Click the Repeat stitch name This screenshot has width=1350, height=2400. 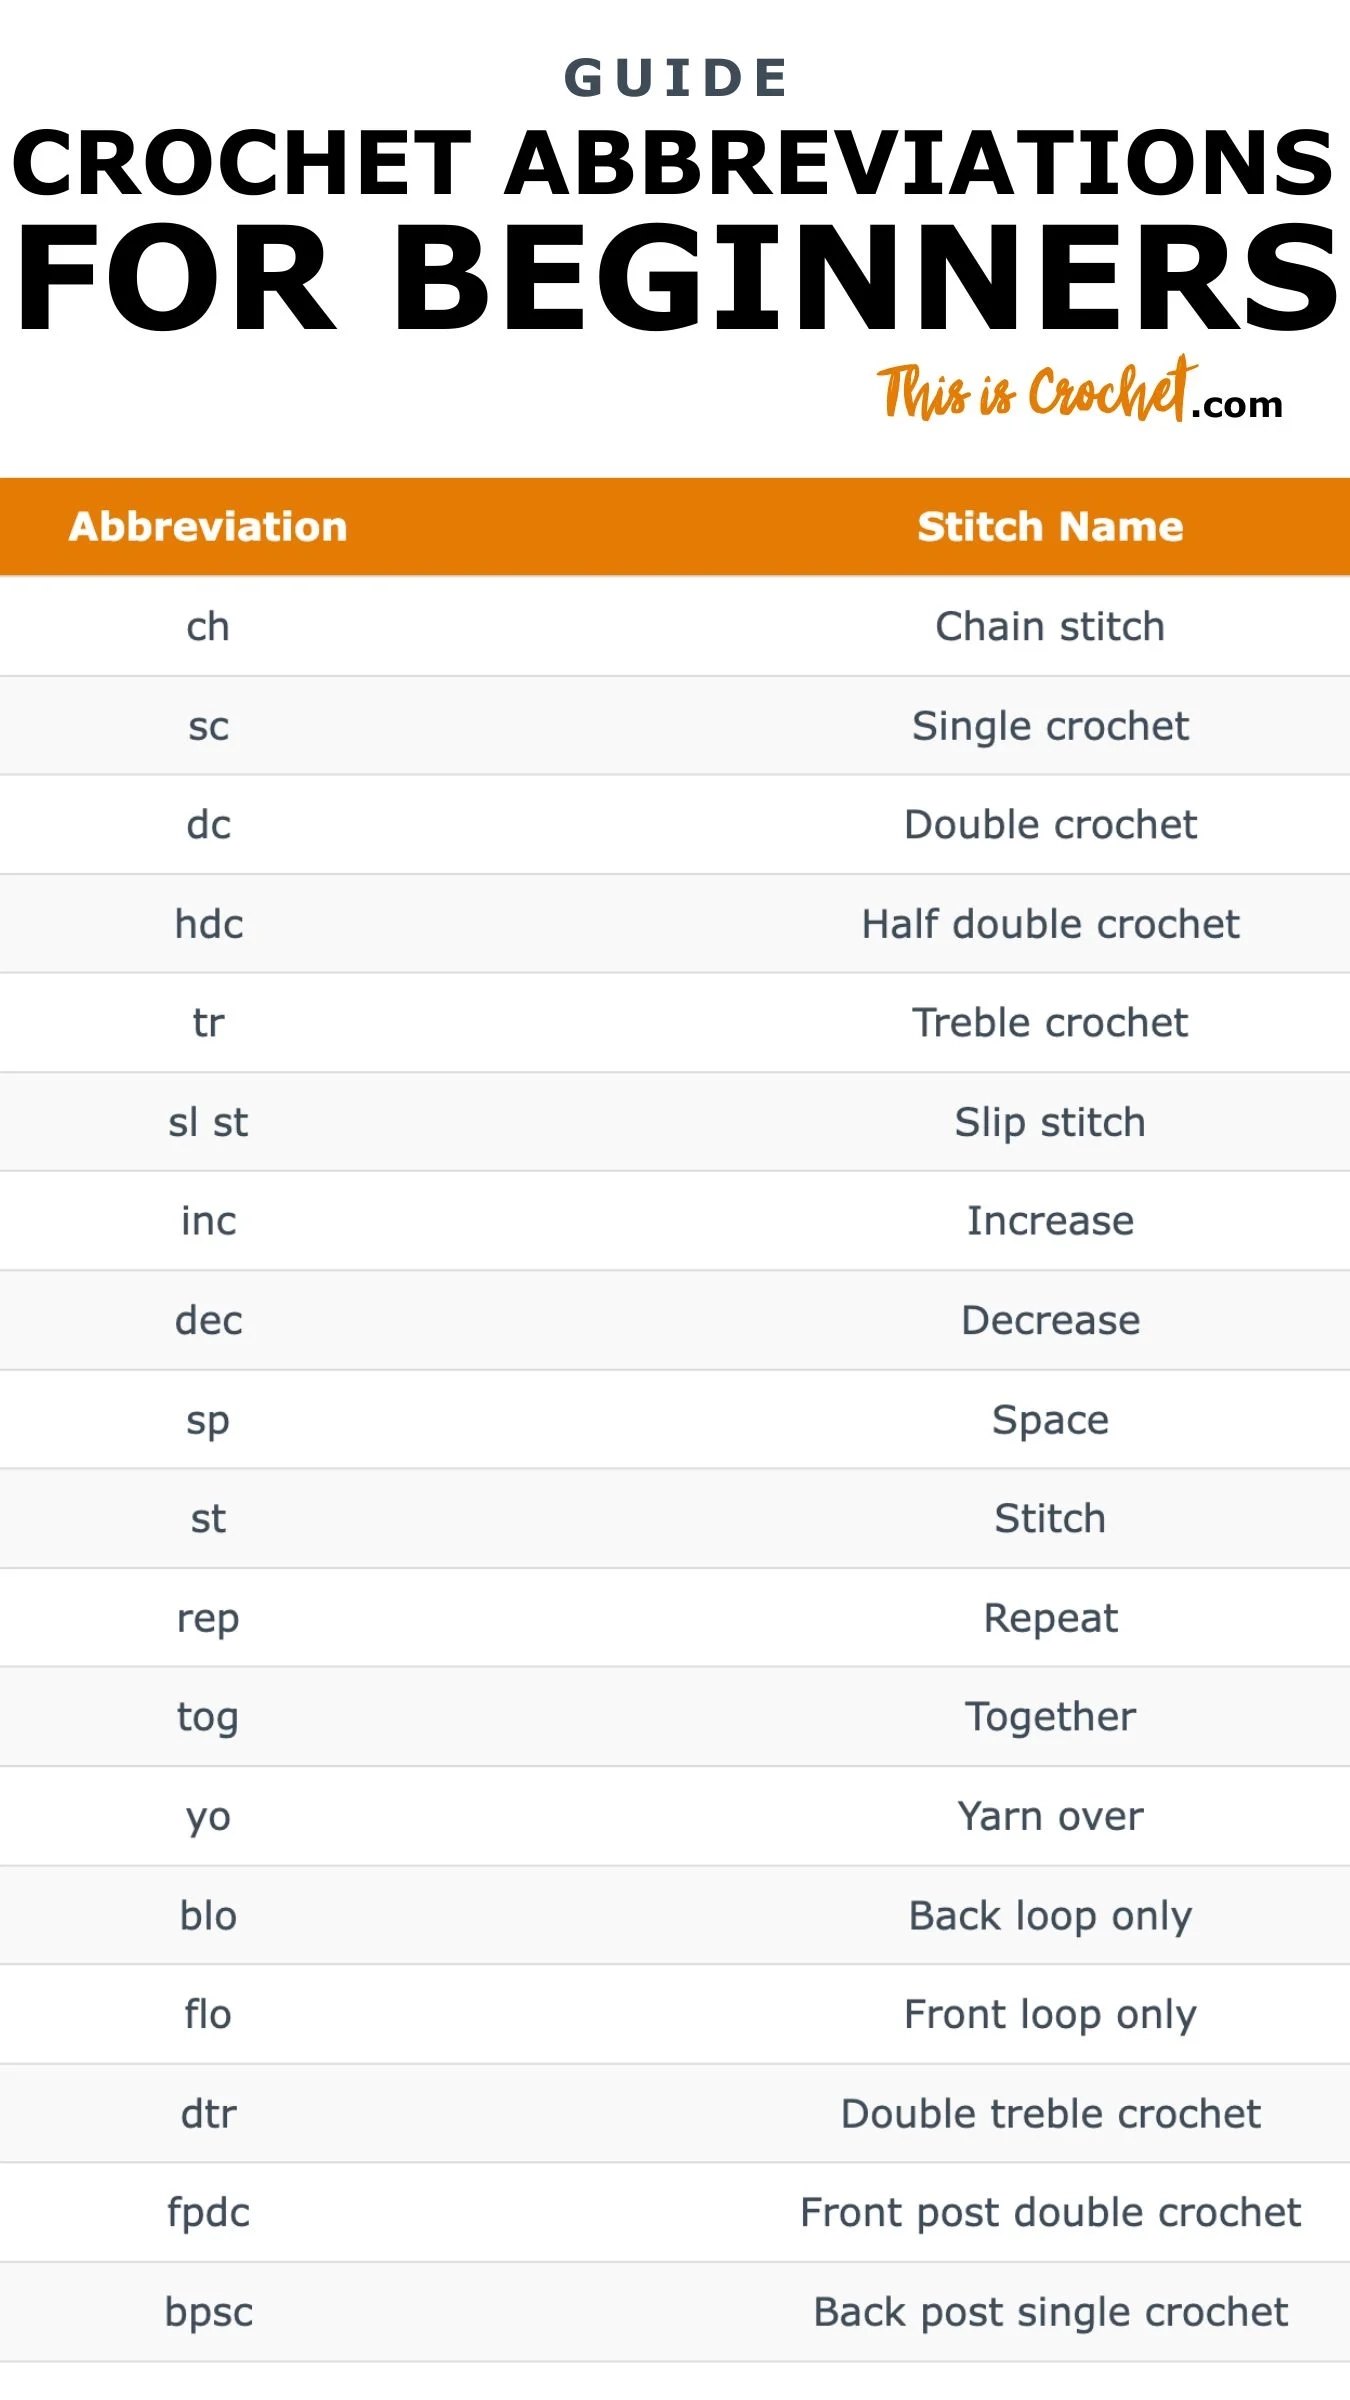[x=1050, y=1618]
